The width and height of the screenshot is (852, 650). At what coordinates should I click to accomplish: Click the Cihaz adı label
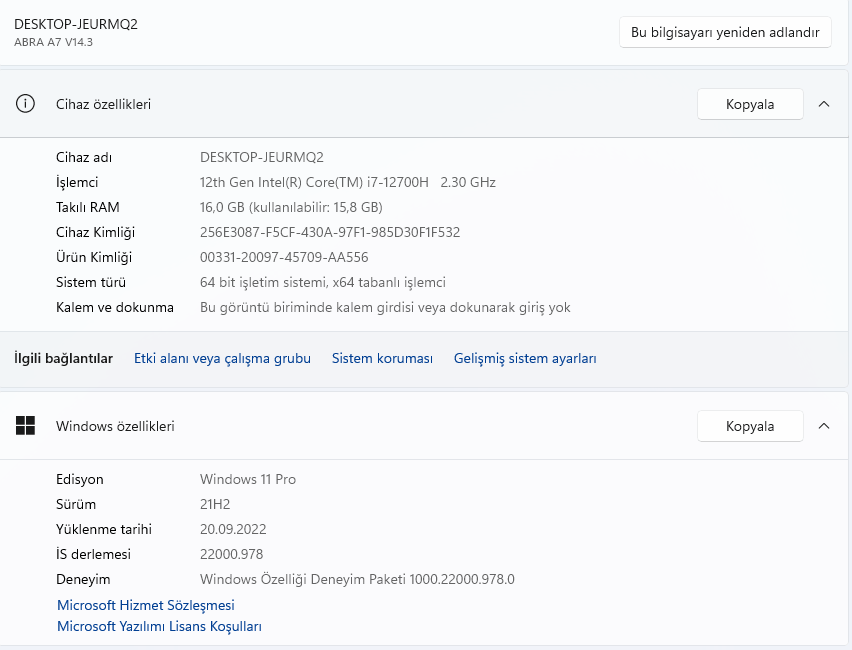(x=84, y=157)
